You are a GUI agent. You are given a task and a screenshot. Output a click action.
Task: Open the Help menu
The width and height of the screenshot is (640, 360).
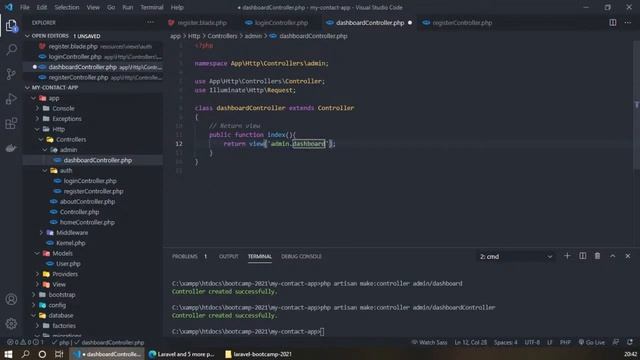[x=177, y=7]
